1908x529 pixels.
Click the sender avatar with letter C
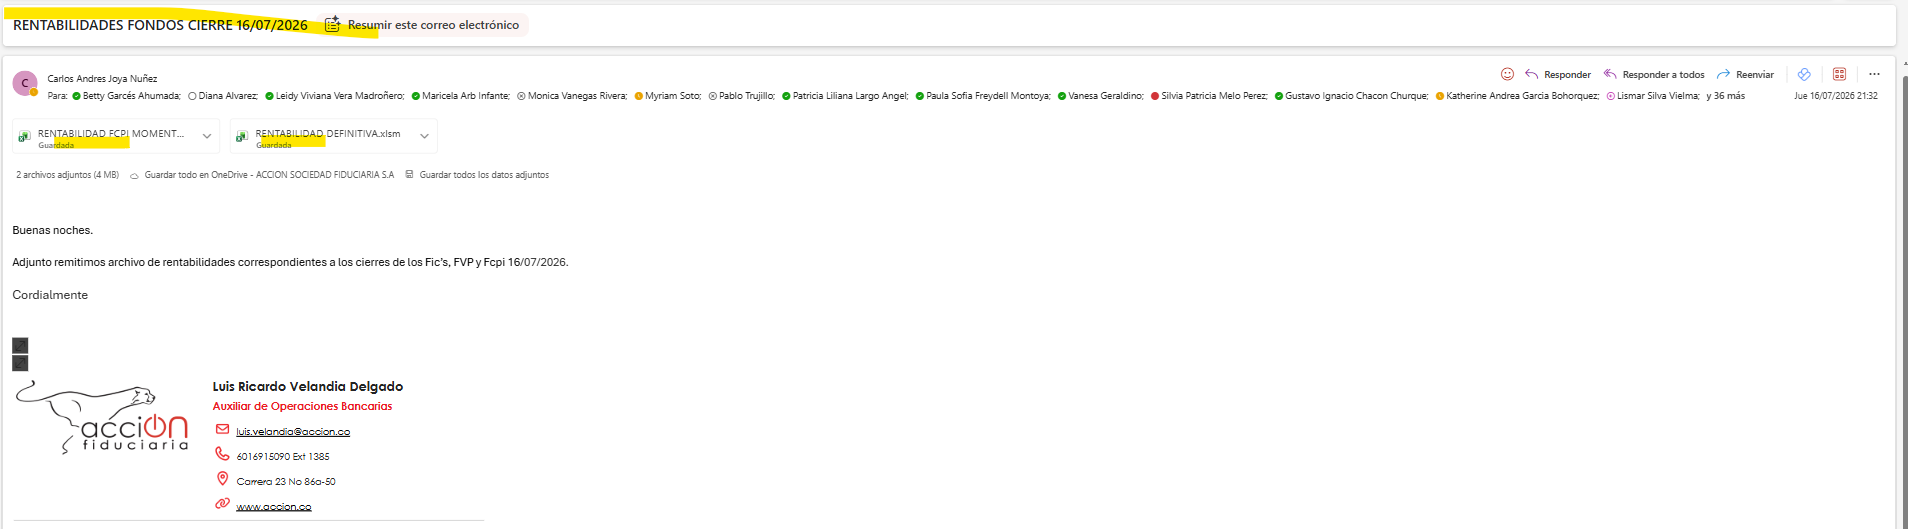click(25, 83)
